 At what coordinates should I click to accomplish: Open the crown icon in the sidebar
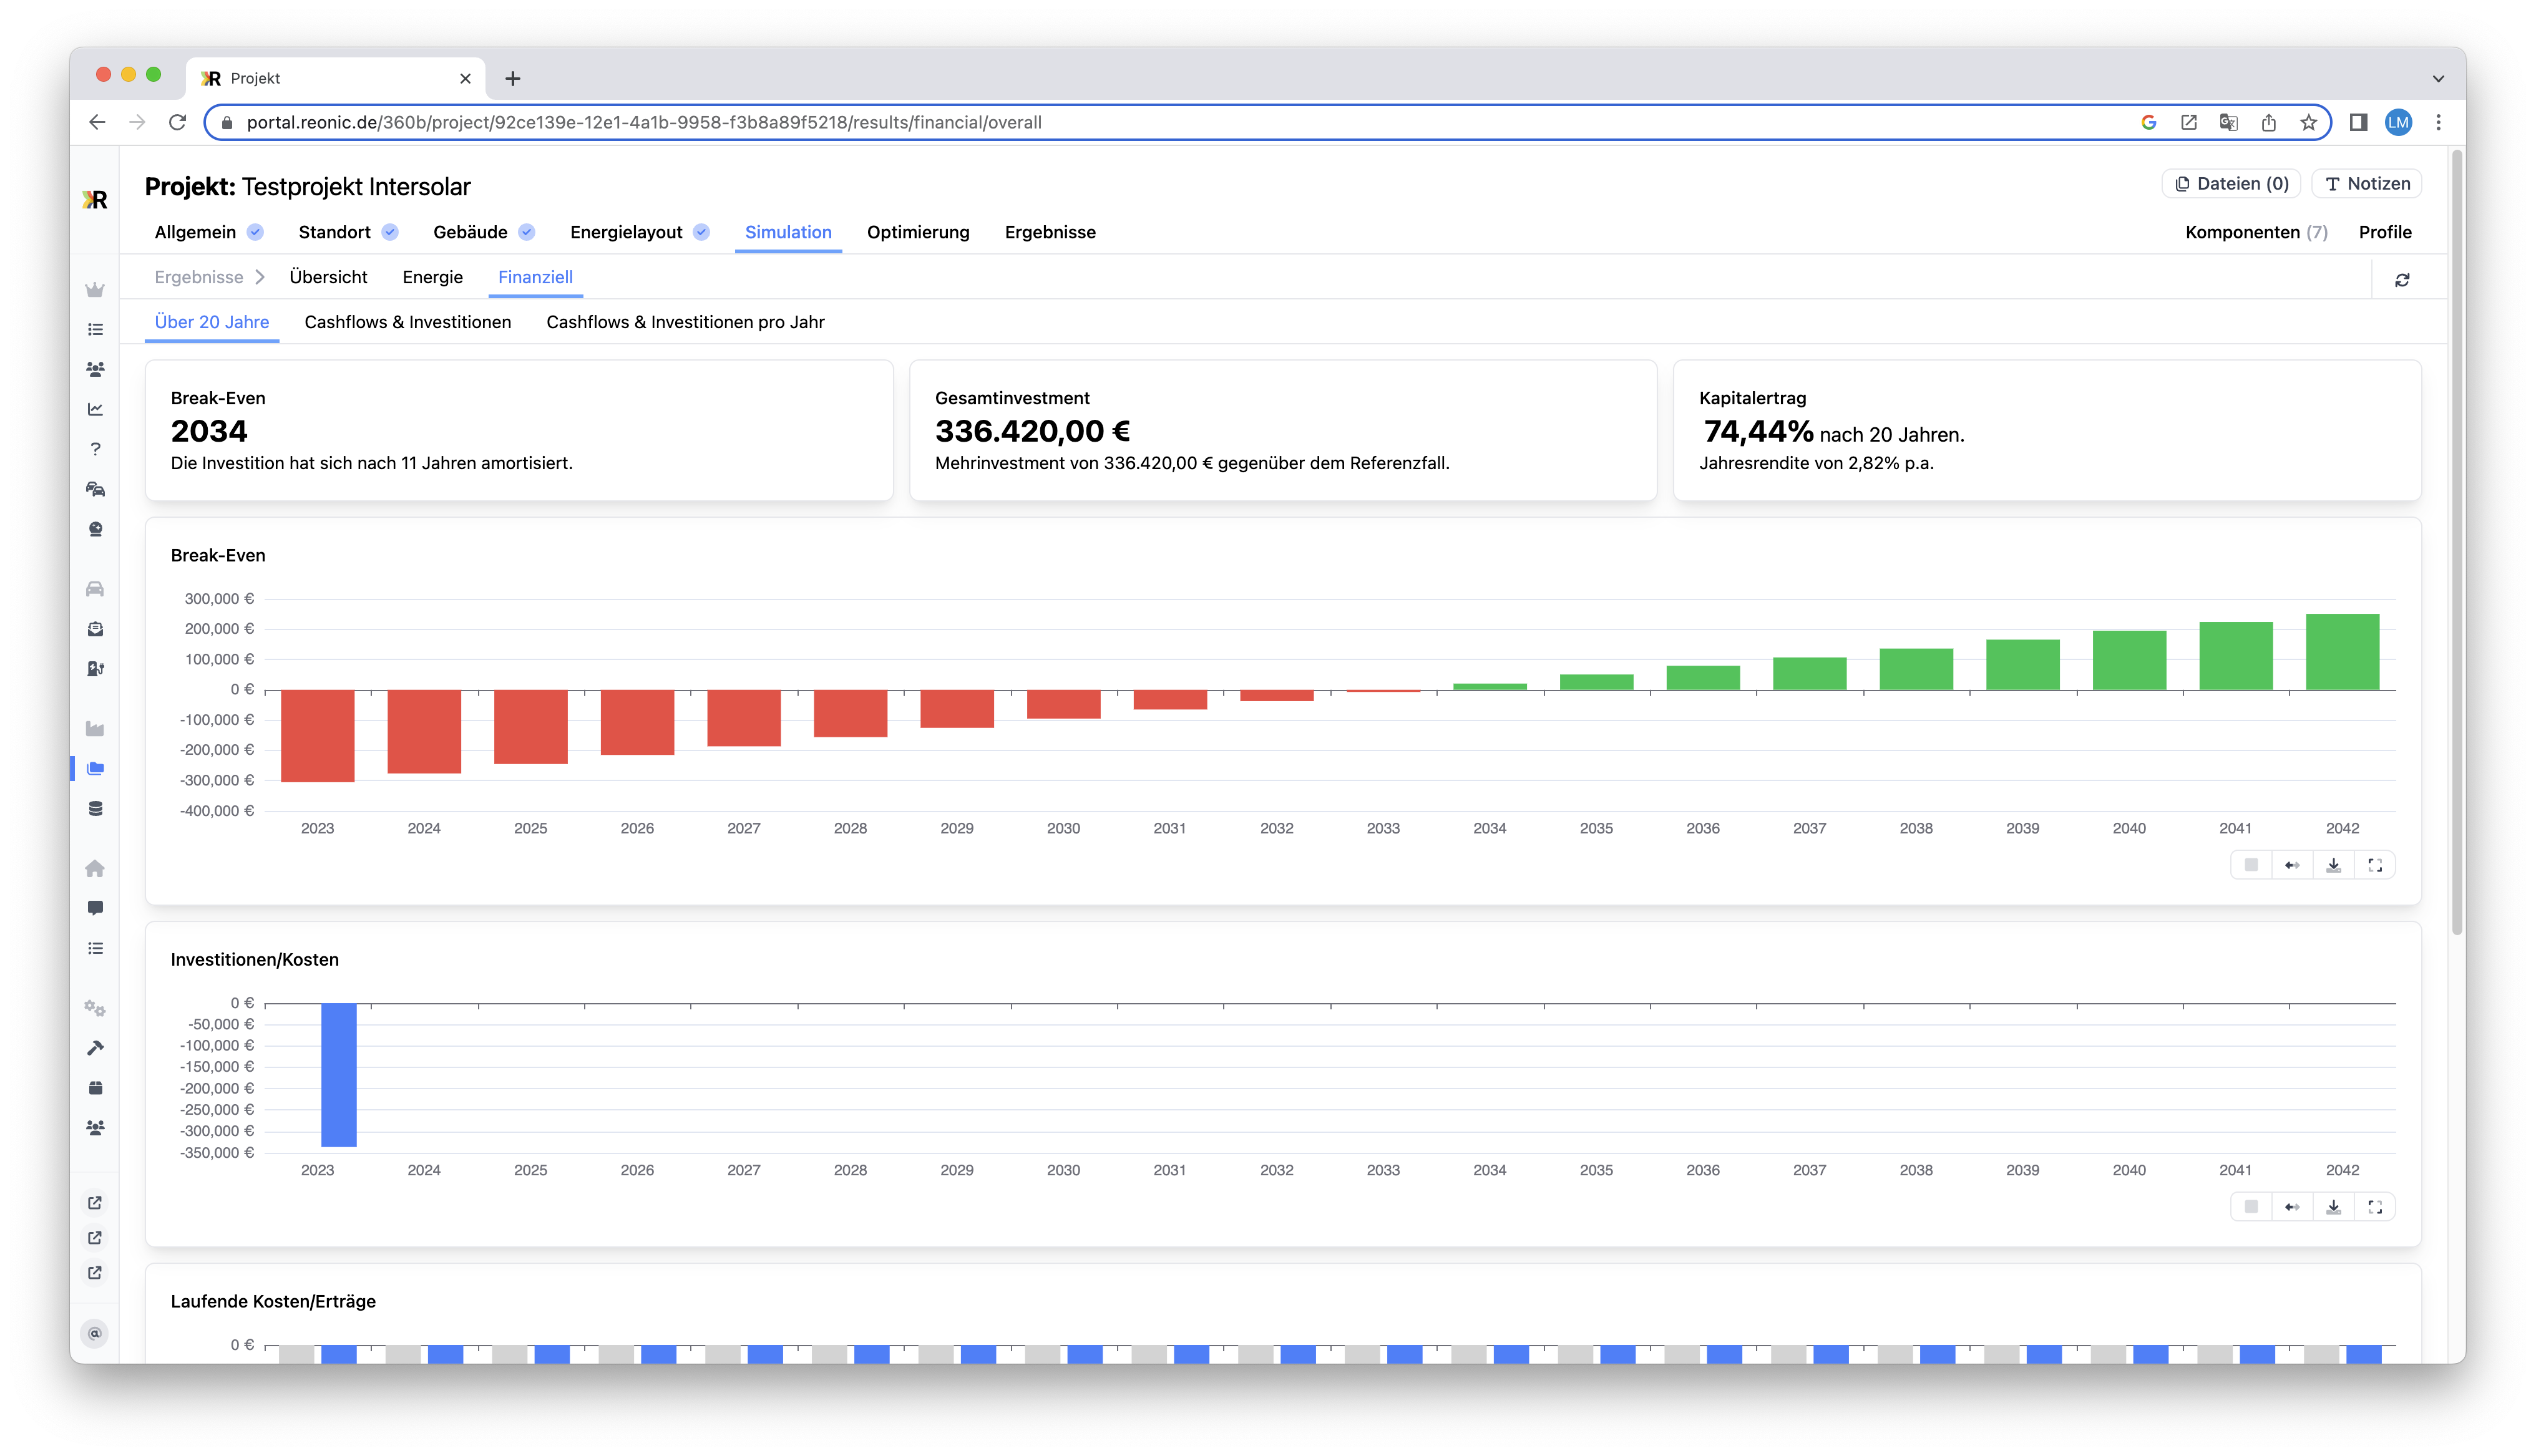[x=95, y=290]
